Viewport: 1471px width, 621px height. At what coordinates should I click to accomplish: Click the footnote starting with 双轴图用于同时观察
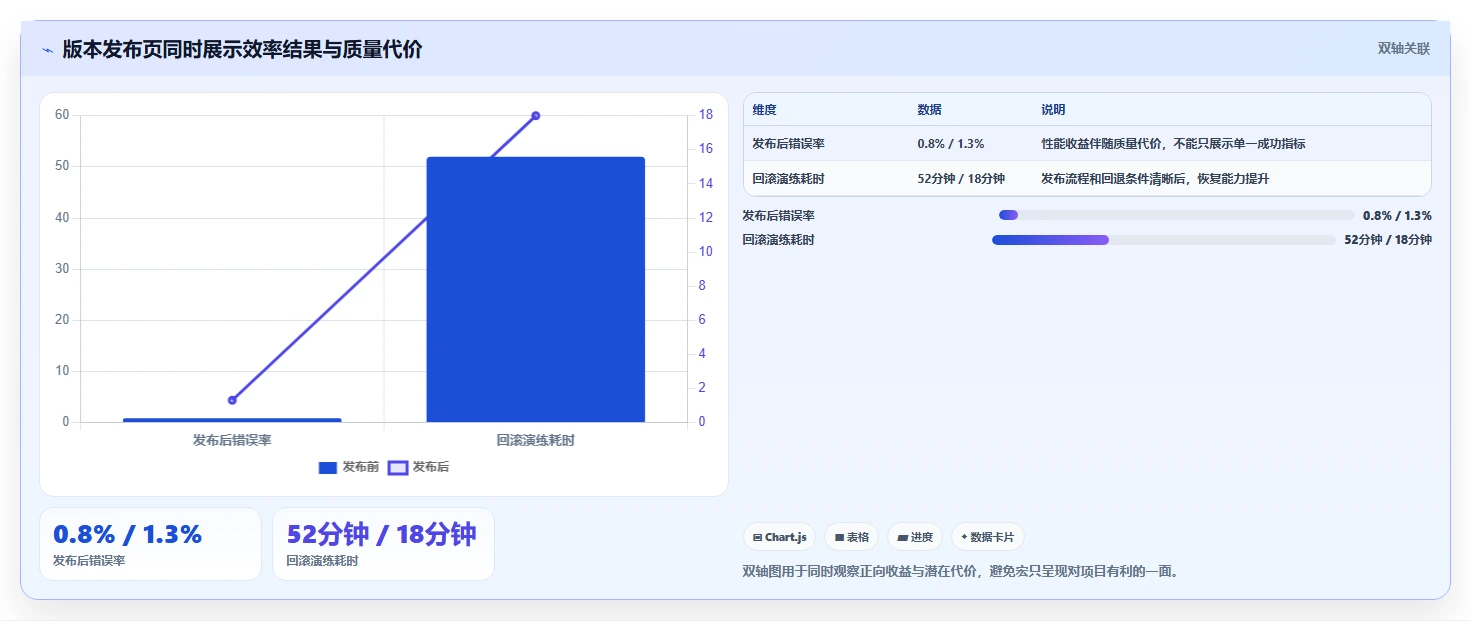[961, 572]
